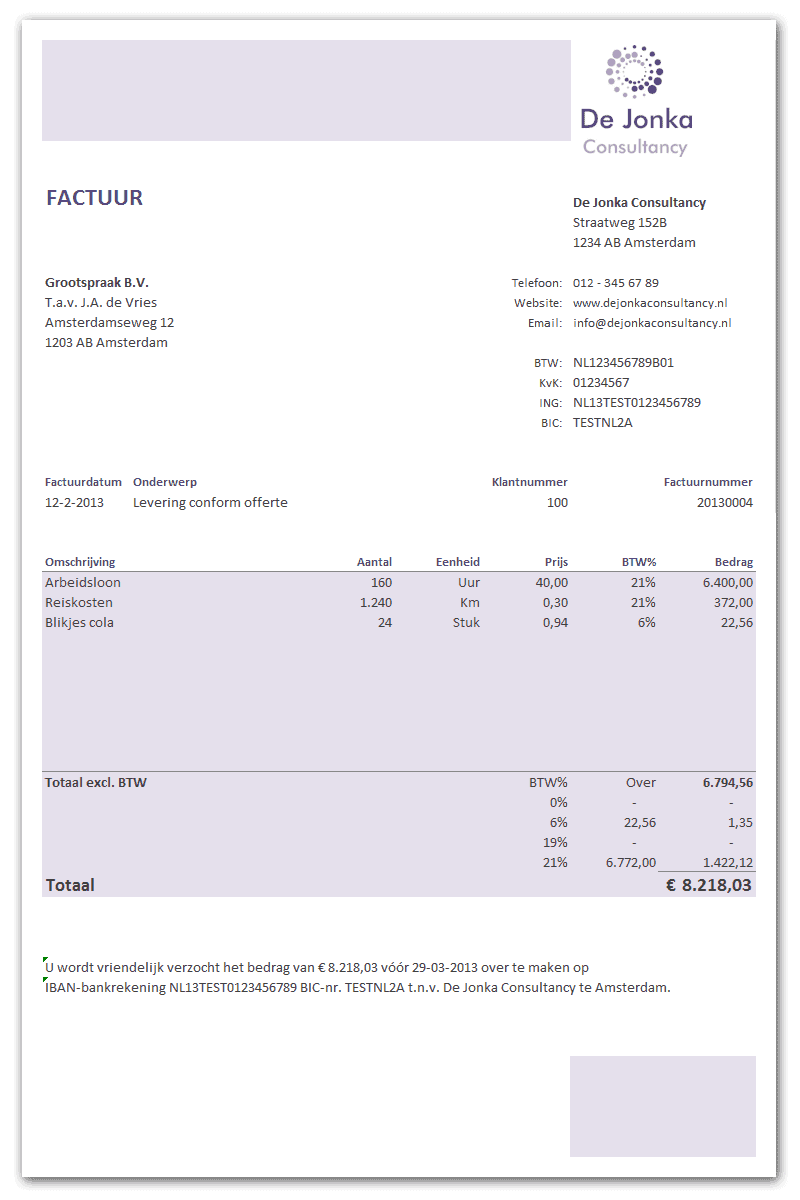
Task: Click the De Jonka Consultancy circular dot logo
Action: point(635,72)
